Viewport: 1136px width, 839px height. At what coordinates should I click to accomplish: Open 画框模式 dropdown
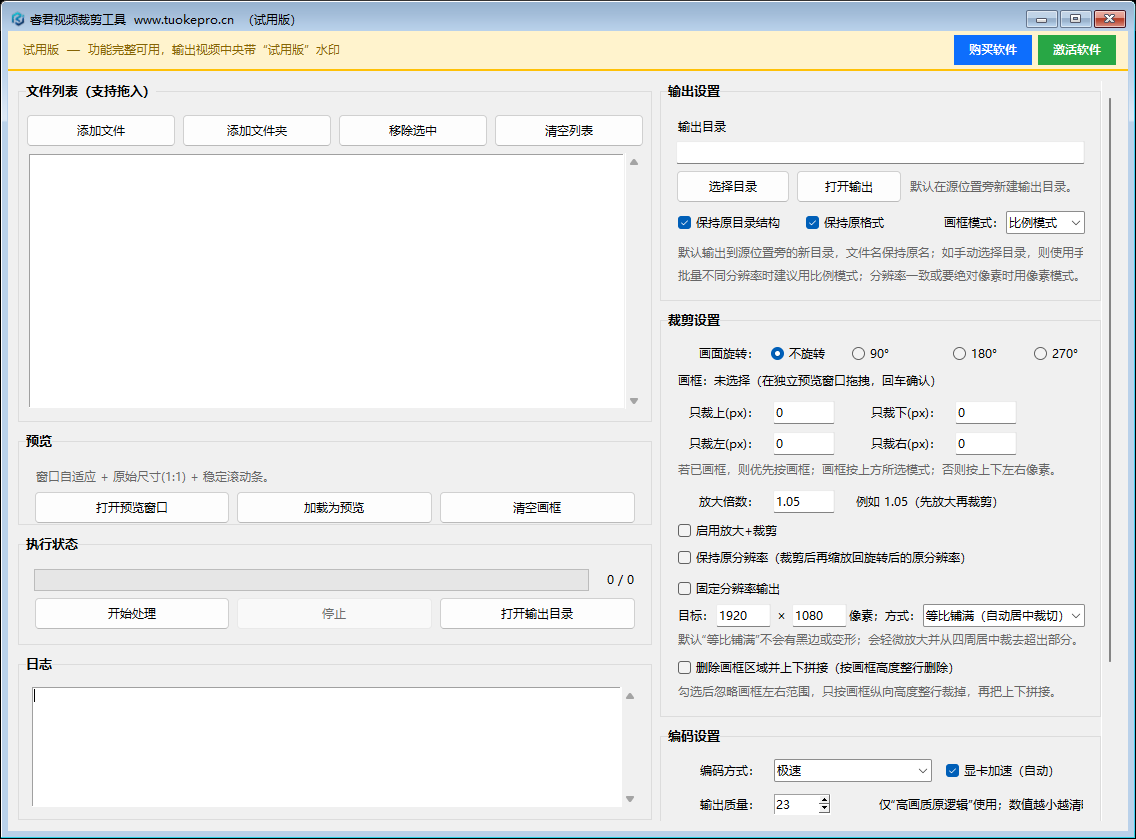[1045, 222]
